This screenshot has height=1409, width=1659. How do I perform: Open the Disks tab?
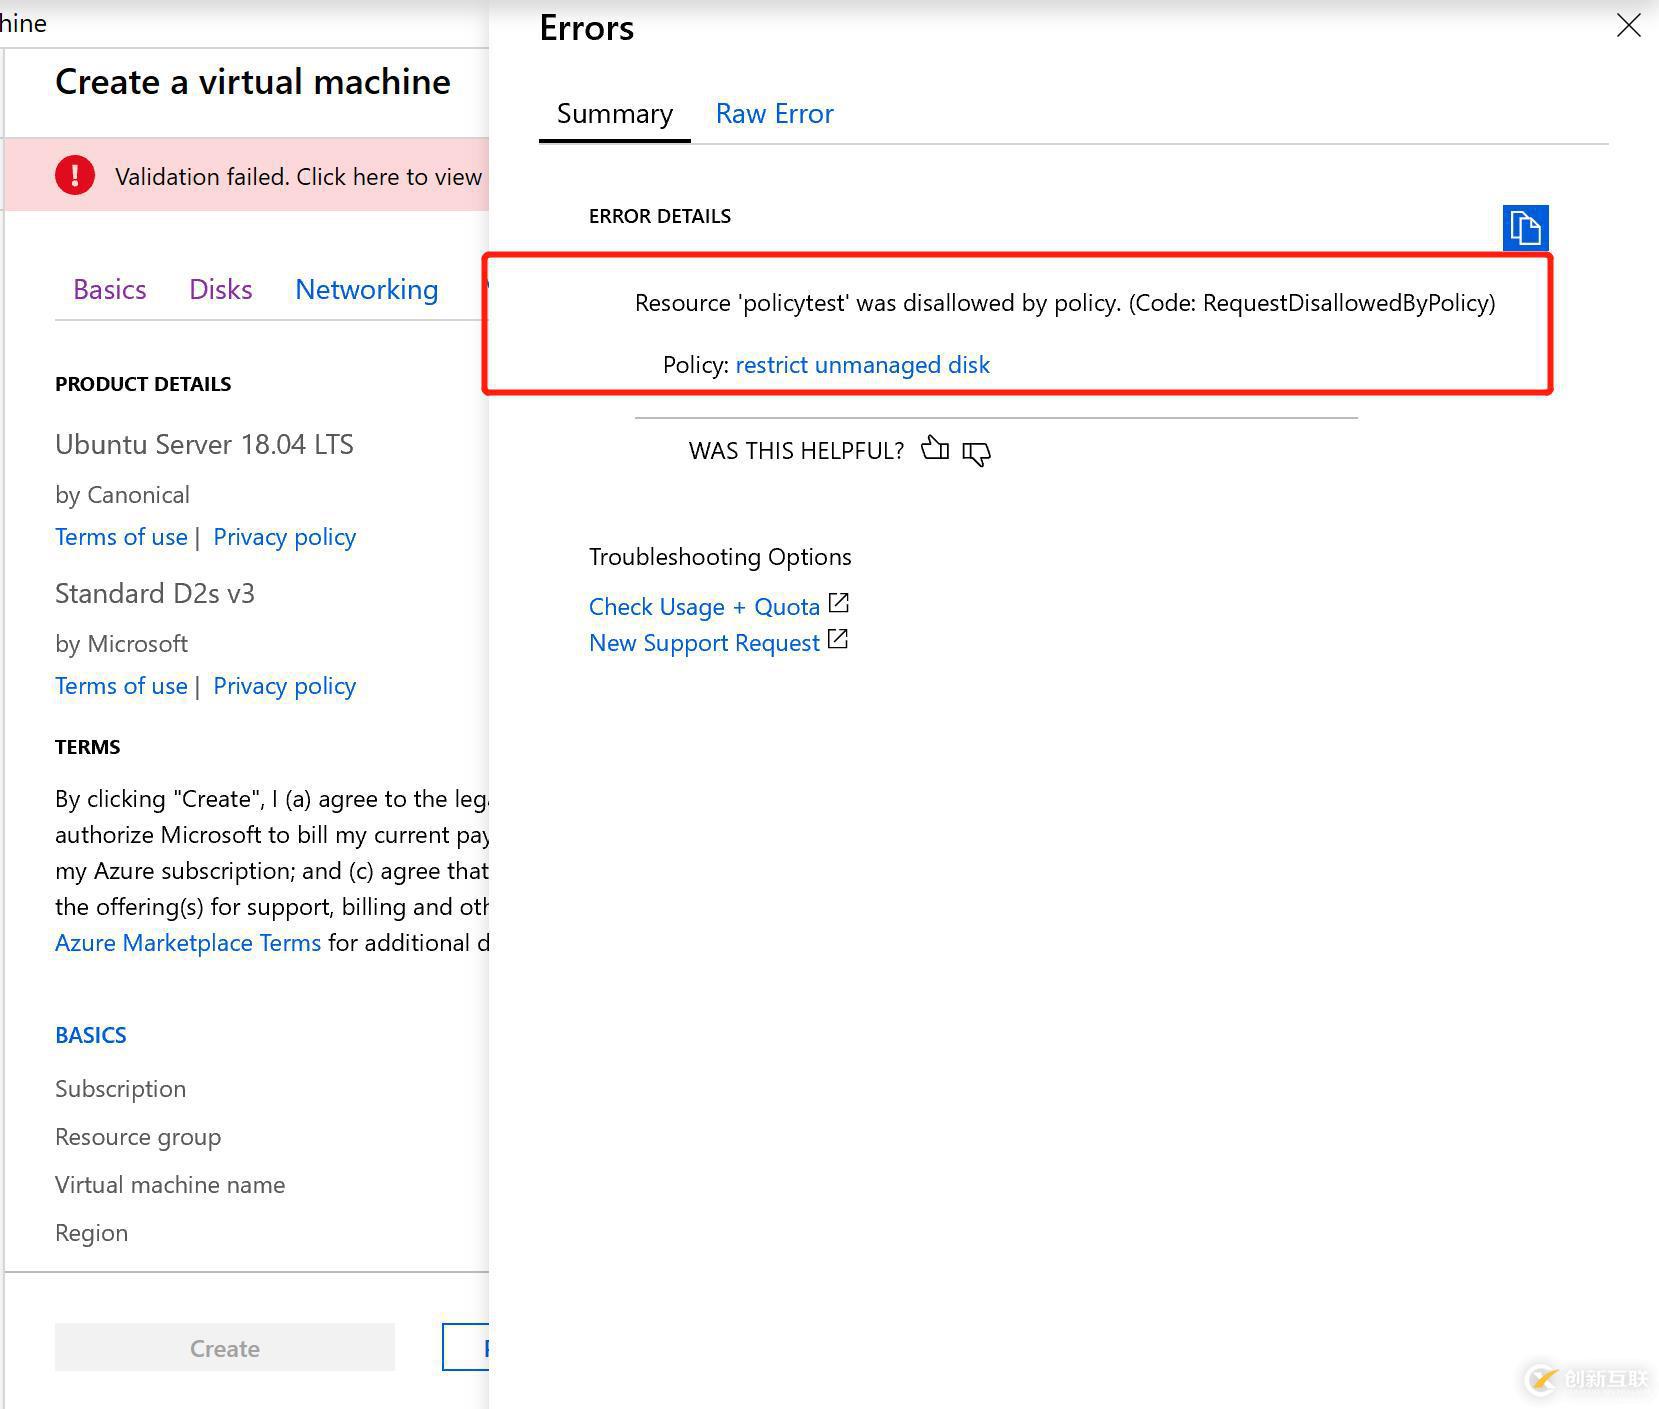(x=220, y=289)
